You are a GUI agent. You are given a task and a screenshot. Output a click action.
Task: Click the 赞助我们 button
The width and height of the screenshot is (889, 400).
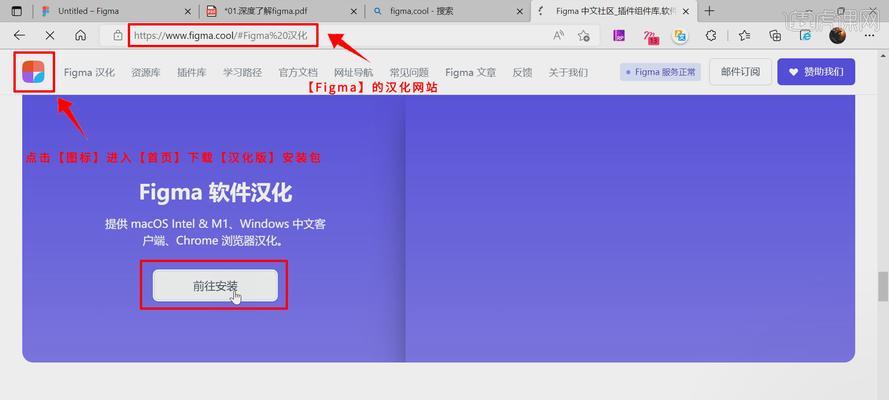[816, 72]
